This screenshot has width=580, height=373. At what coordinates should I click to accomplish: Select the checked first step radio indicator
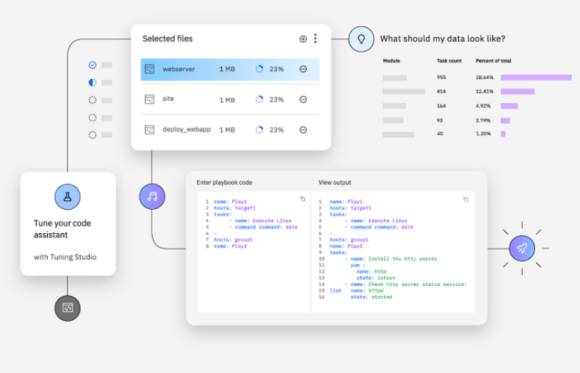tap(92, 65)
